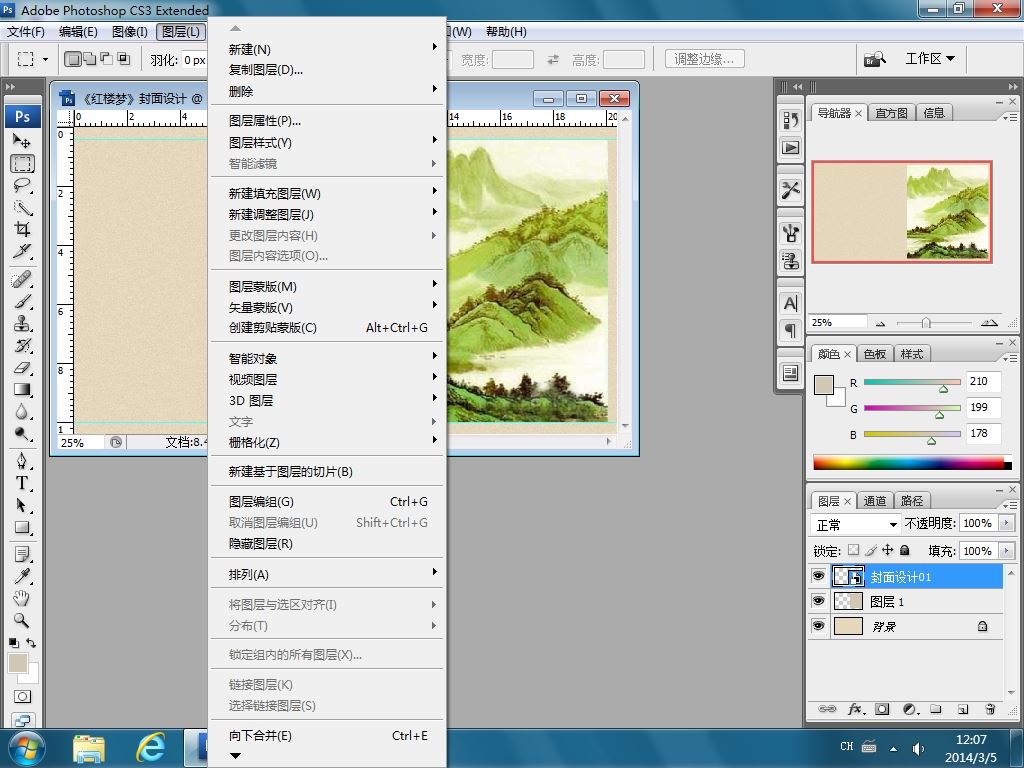Select the Lasso tool
Image resolution: width=1024 pixels, height=768 pixels.
click(x=22, y=185)
